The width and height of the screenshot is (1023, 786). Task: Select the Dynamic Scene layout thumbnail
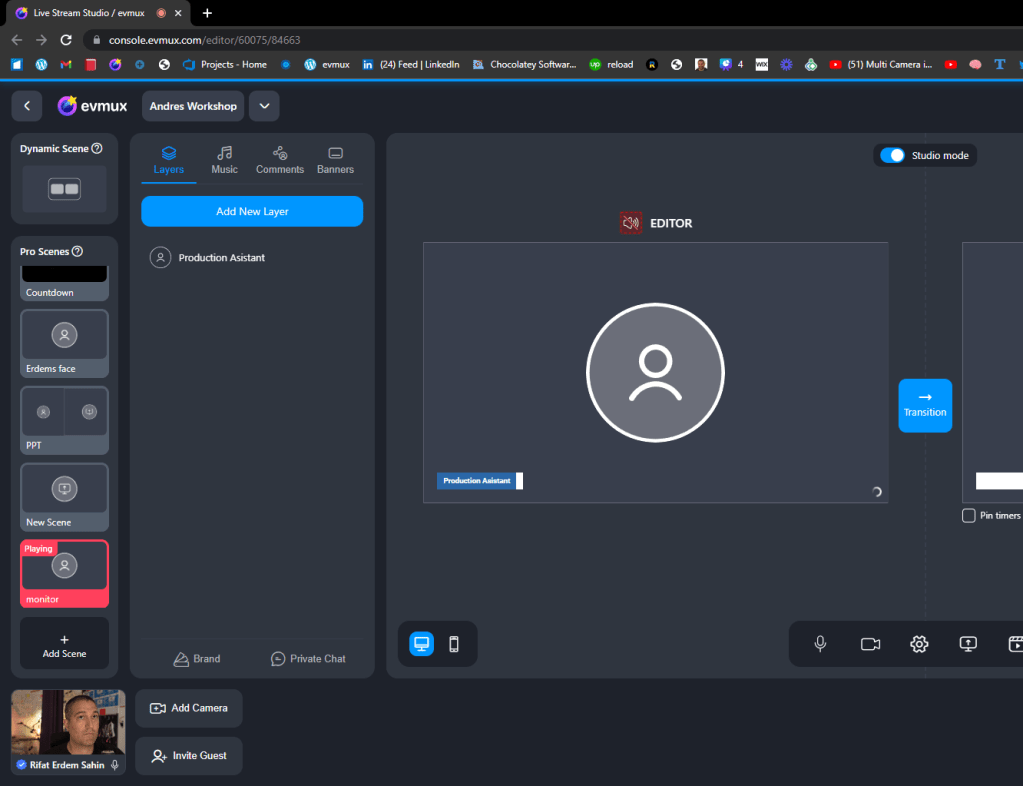[65, 189]
